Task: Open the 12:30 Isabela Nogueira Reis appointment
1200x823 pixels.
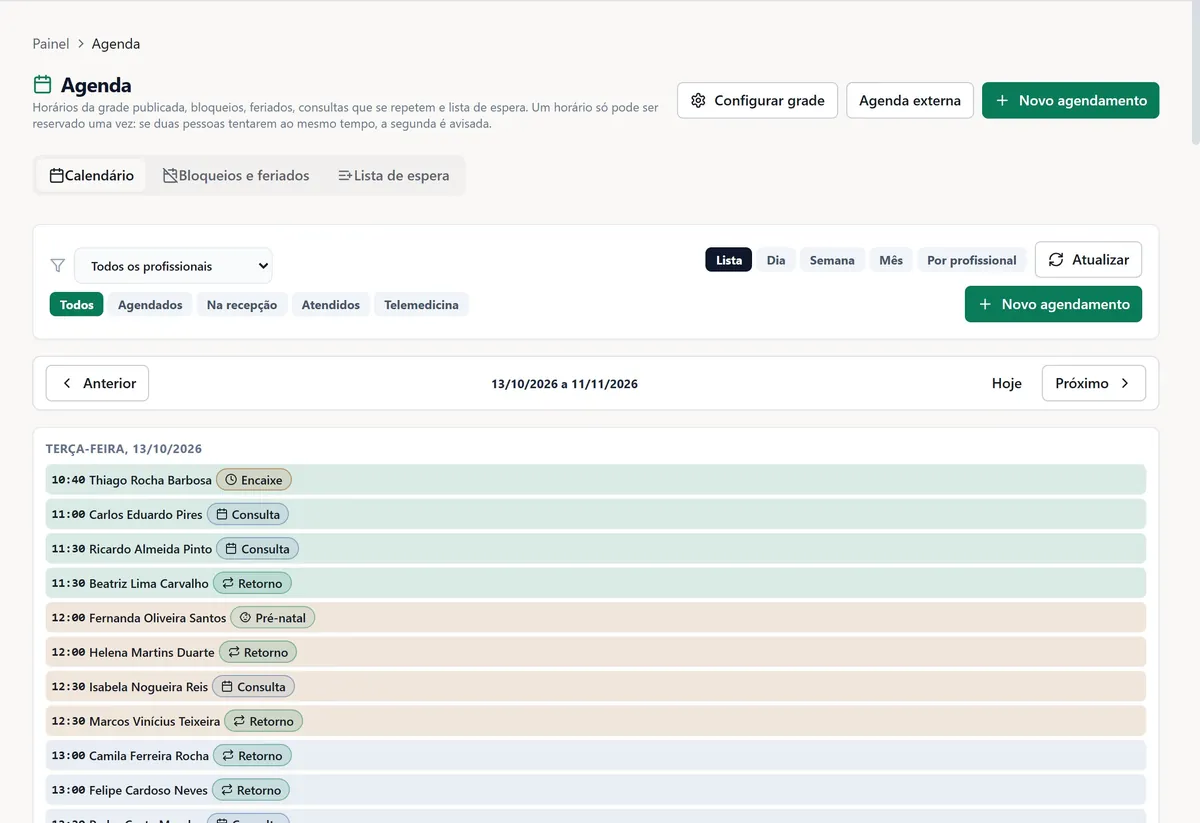Action: tap(596, 687)
